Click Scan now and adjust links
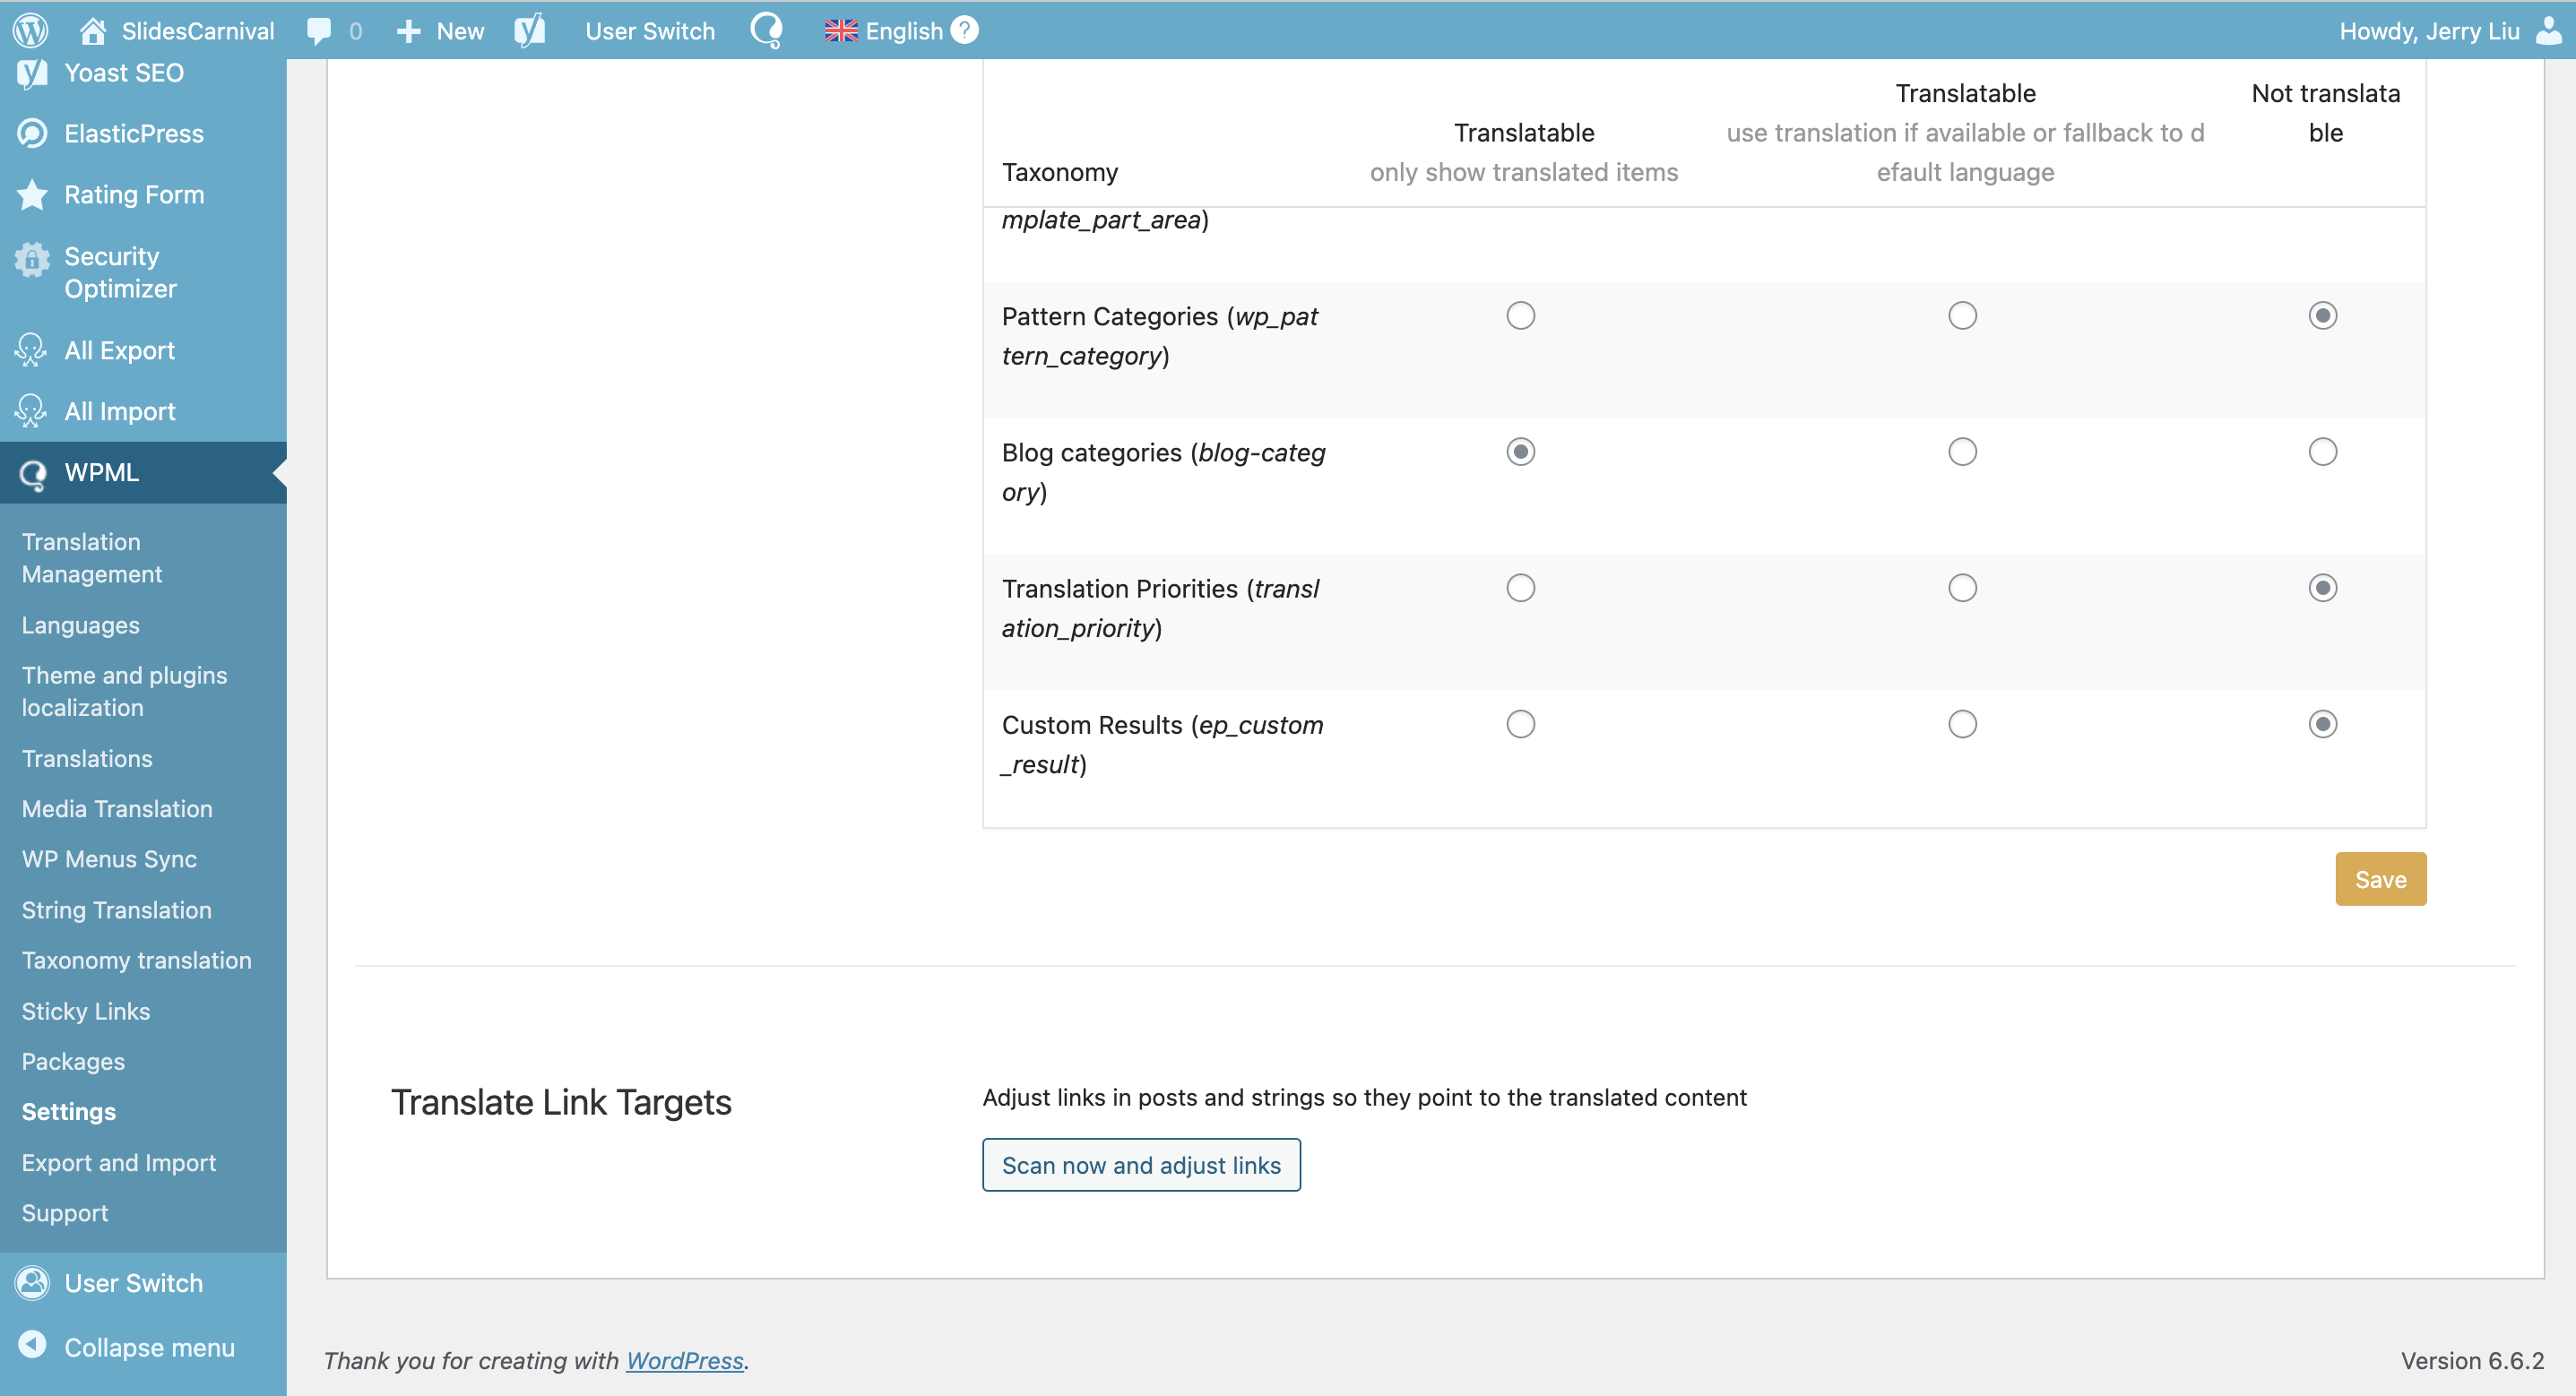Viewport: 2576px width, 1396px height. pyautogui.click(x=1140, y=1165)
